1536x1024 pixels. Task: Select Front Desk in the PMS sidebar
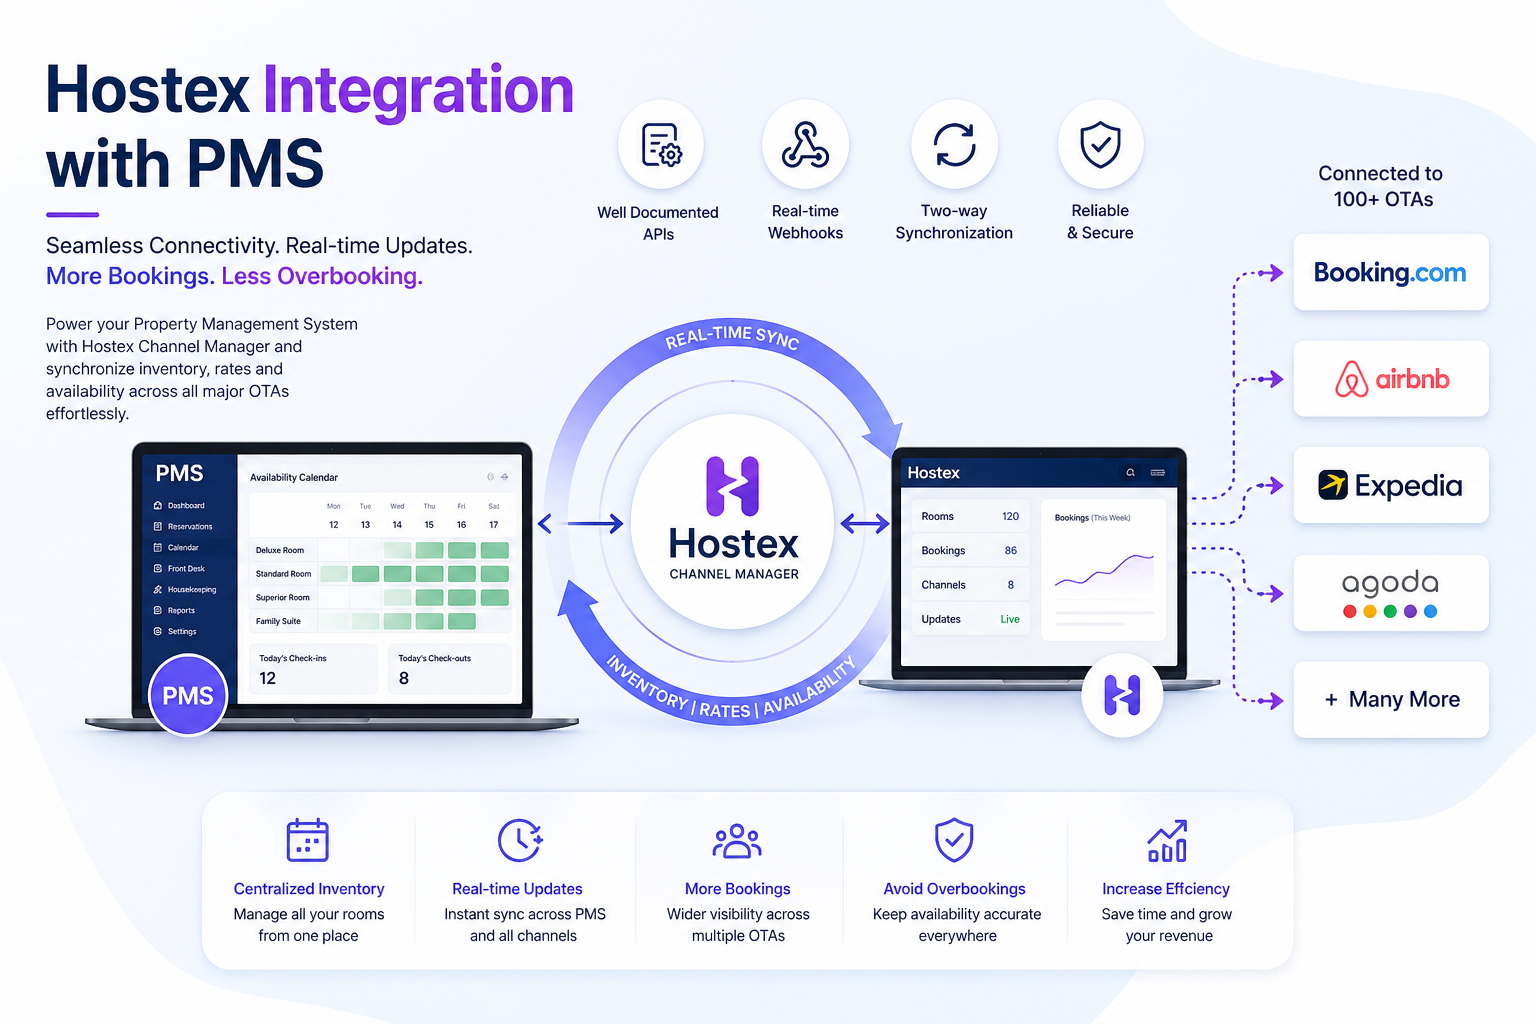click(186, 569)
